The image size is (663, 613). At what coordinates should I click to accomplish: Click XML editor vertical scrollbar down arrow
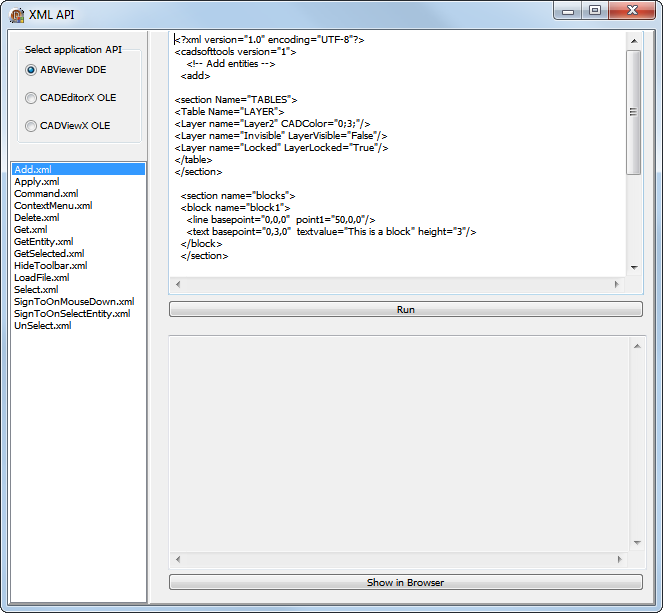(x=634, y=268)
